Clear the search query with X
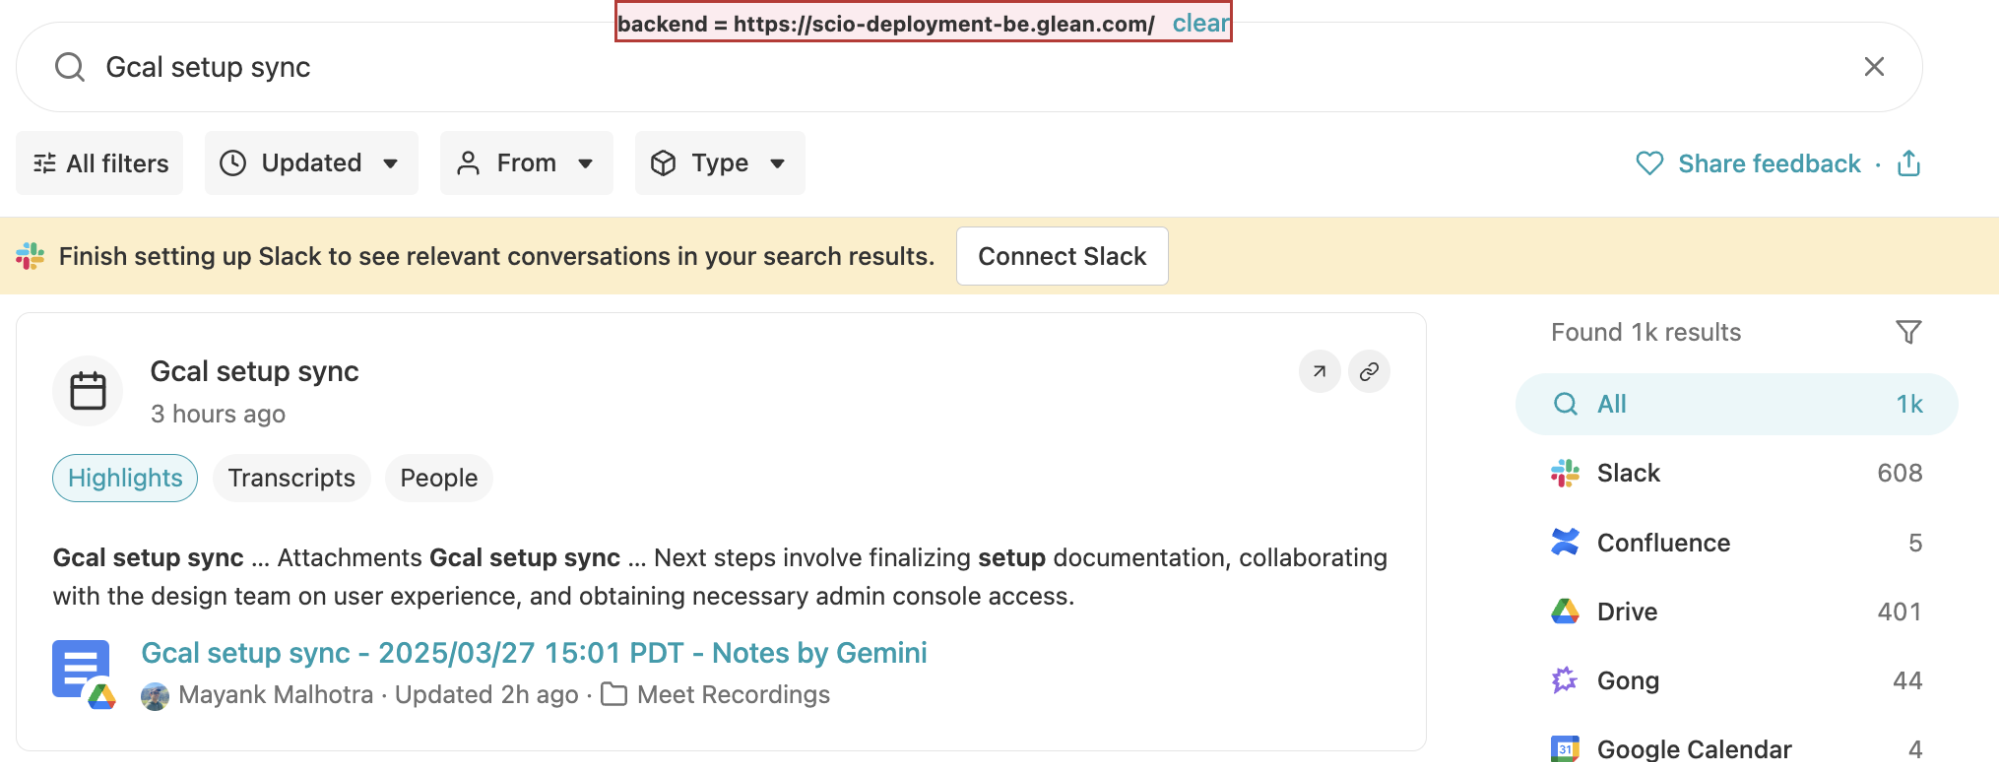The width and height of the screenshot is (1999, 763). [x=1874, y=67]
